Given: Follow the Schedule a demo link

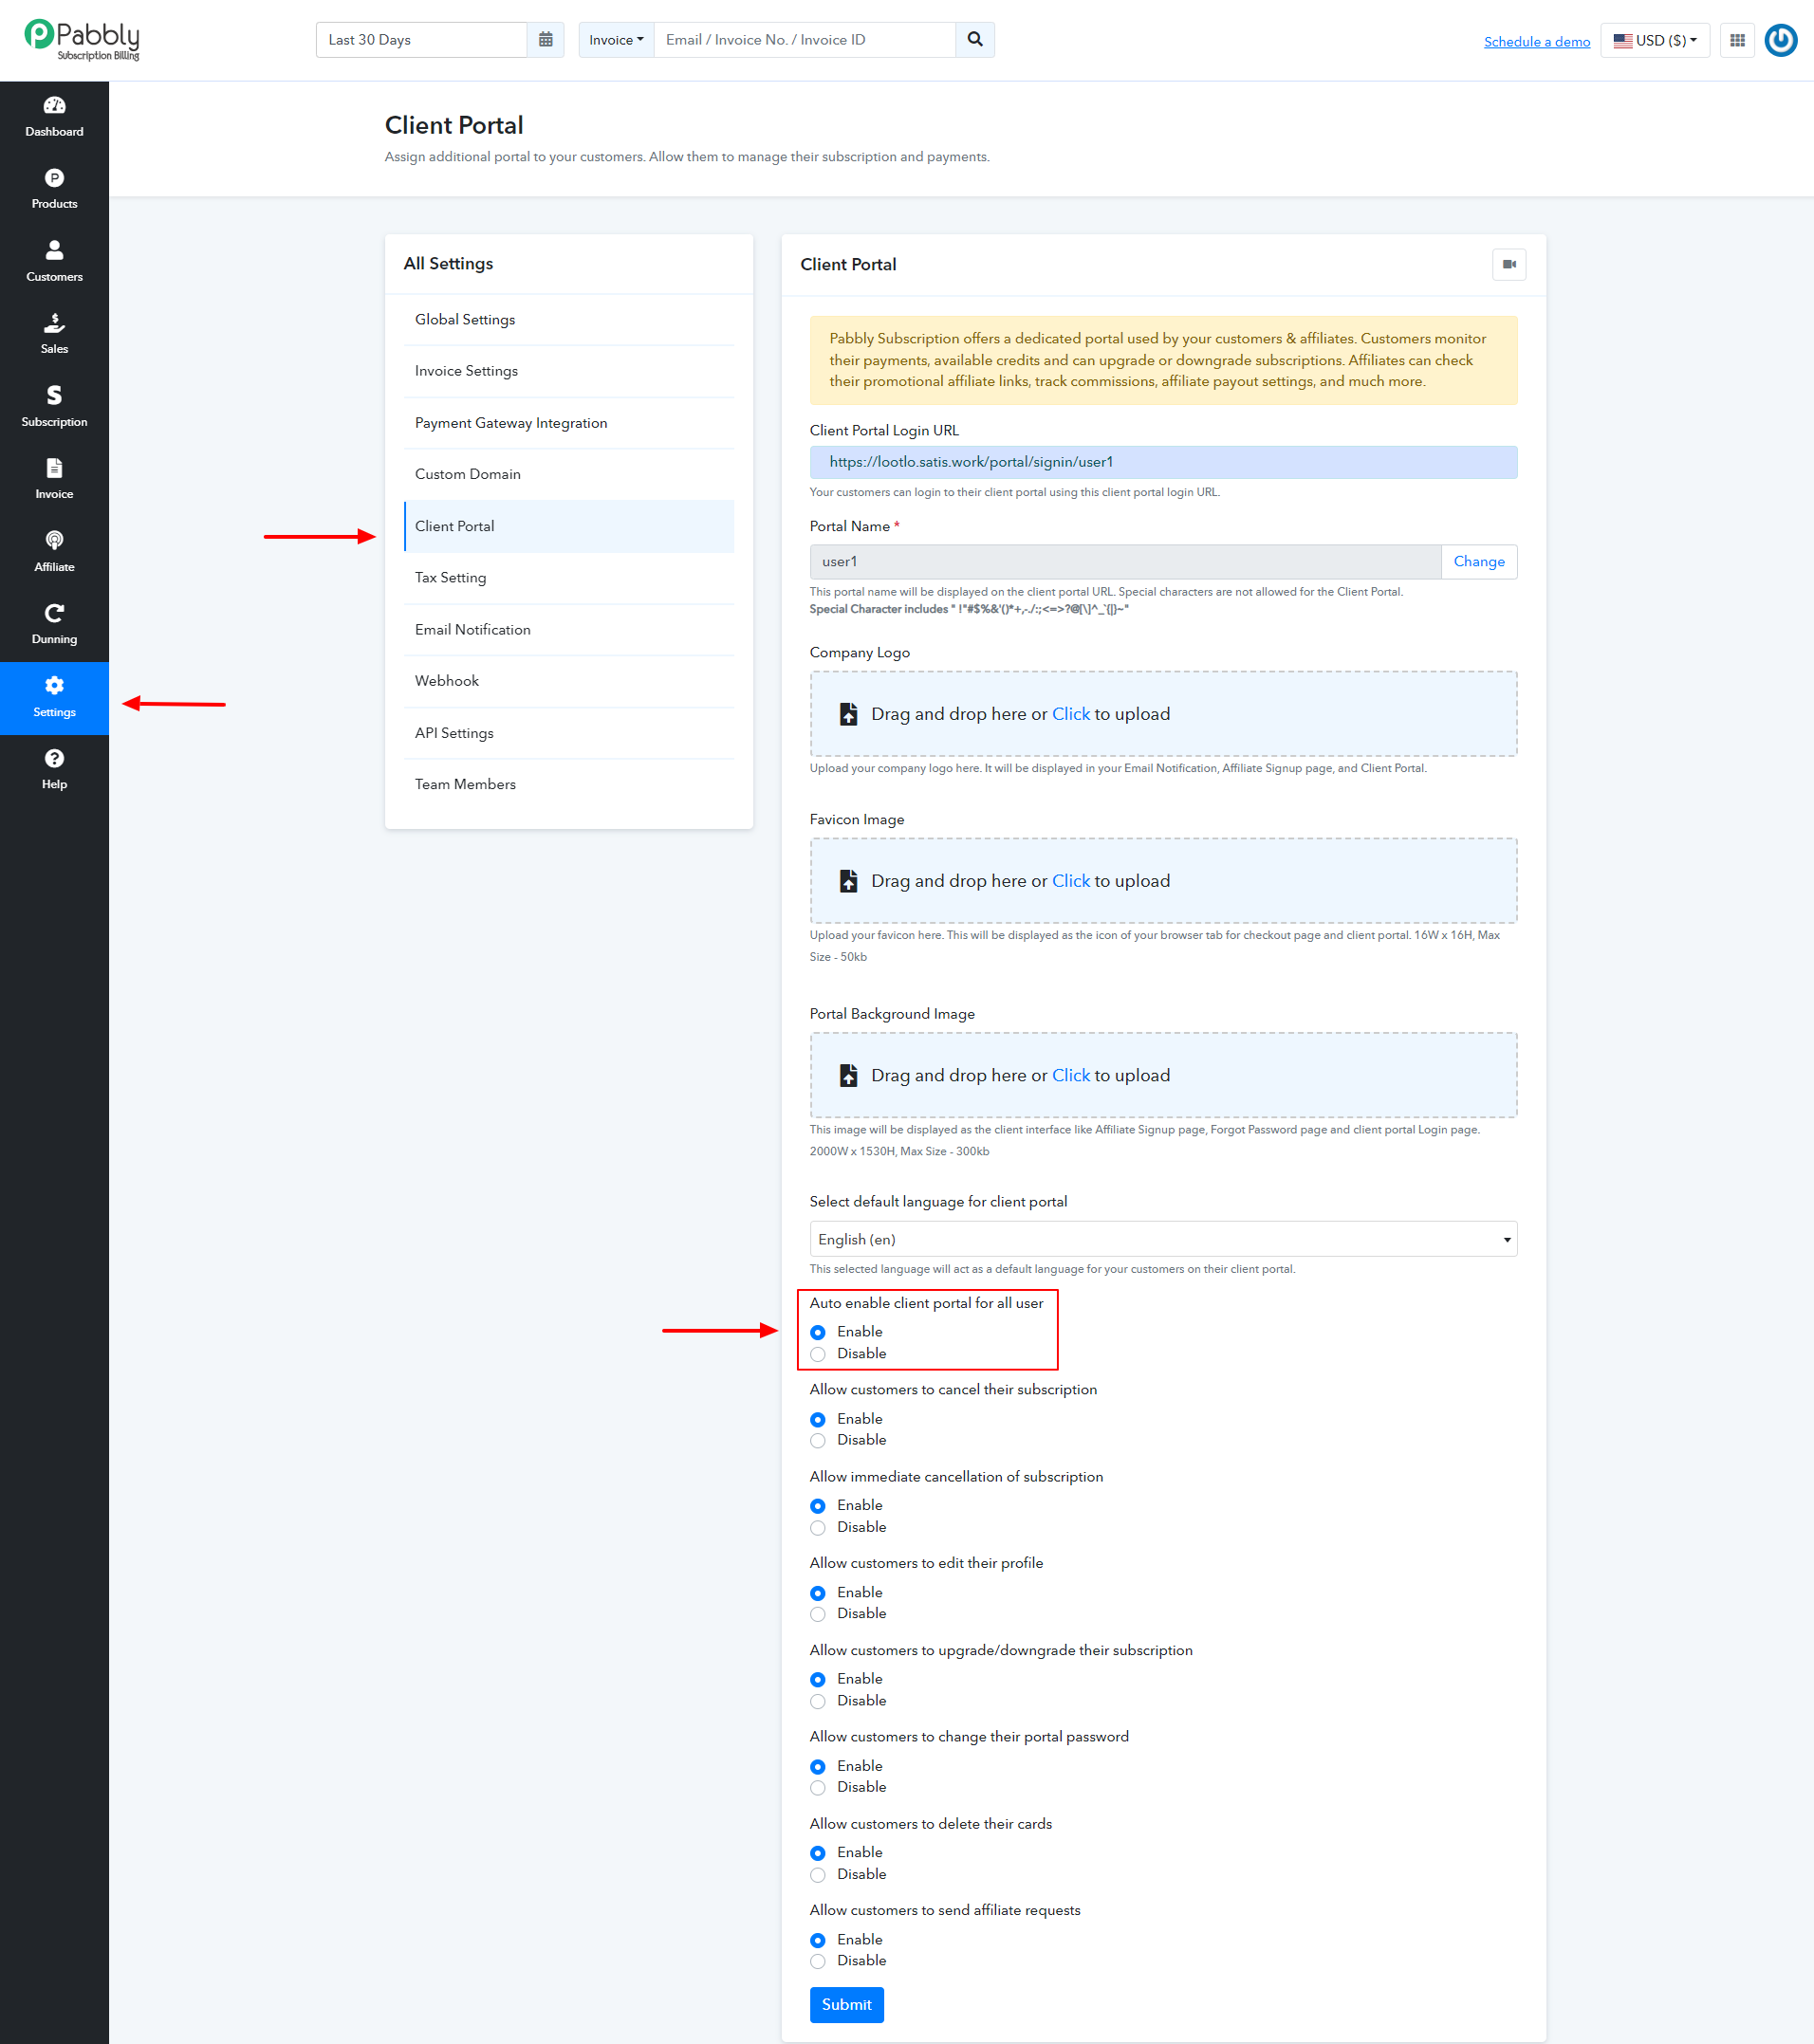Looking at the screenshot, I should pyautogui.click(x=1537, y=42).
